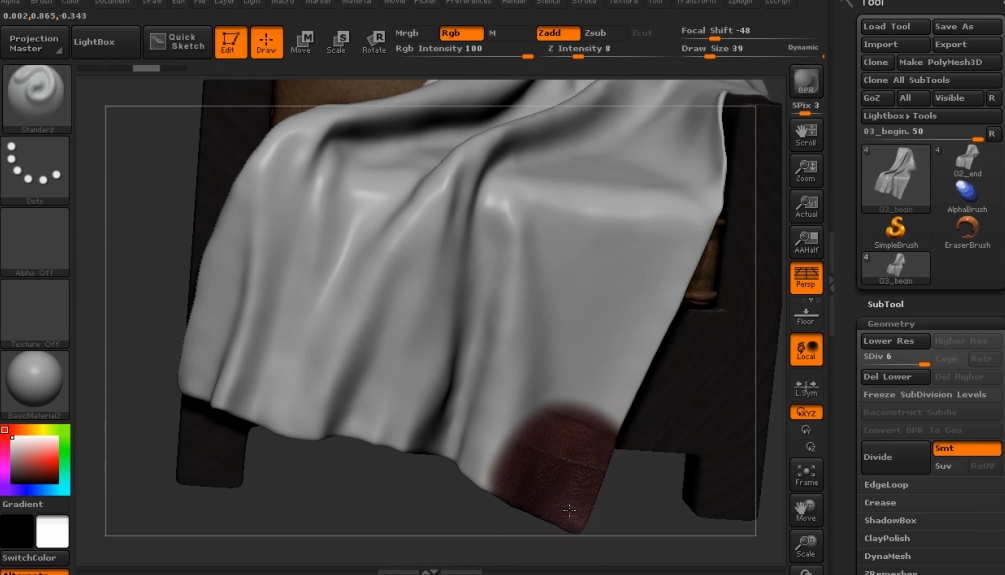Select the EraserBrush tool
This screenshot has height=575, width=1005.
coord(967,232)
